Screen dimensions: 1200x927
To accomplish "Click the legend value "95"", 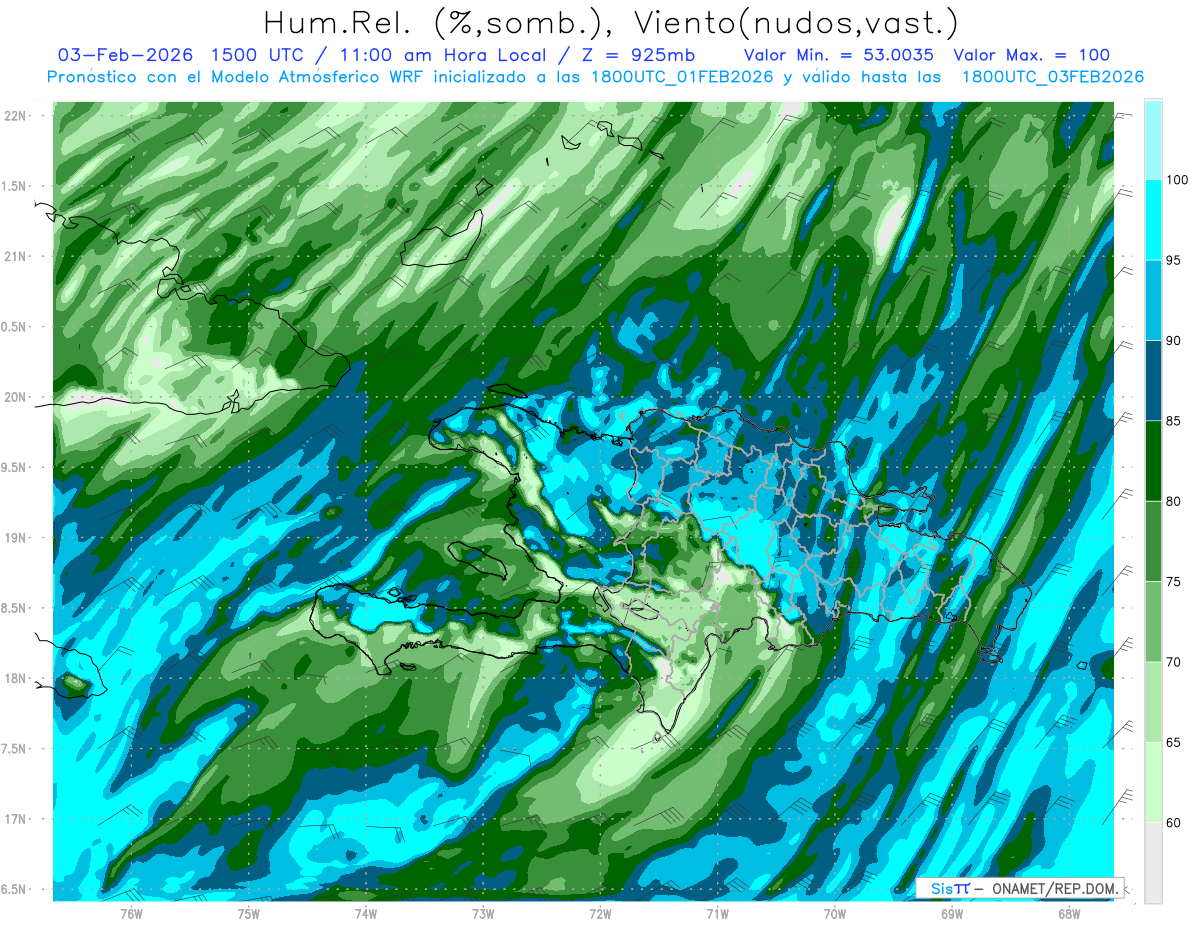I will tap(1174, 260).
